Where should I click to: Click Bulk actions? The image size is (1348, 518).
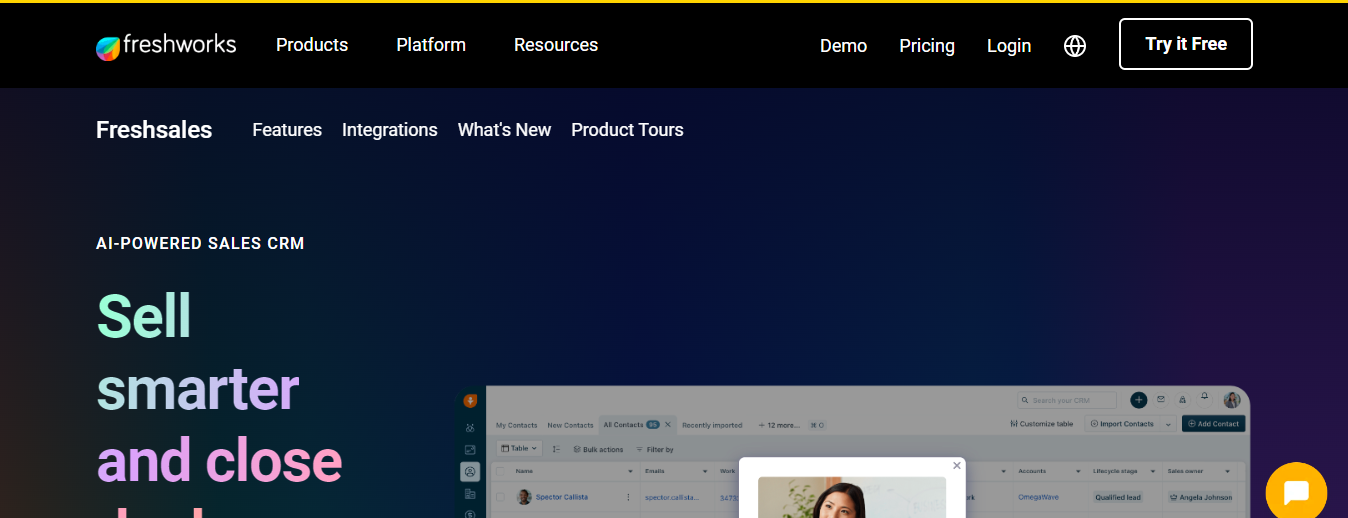tap(598, 449)
